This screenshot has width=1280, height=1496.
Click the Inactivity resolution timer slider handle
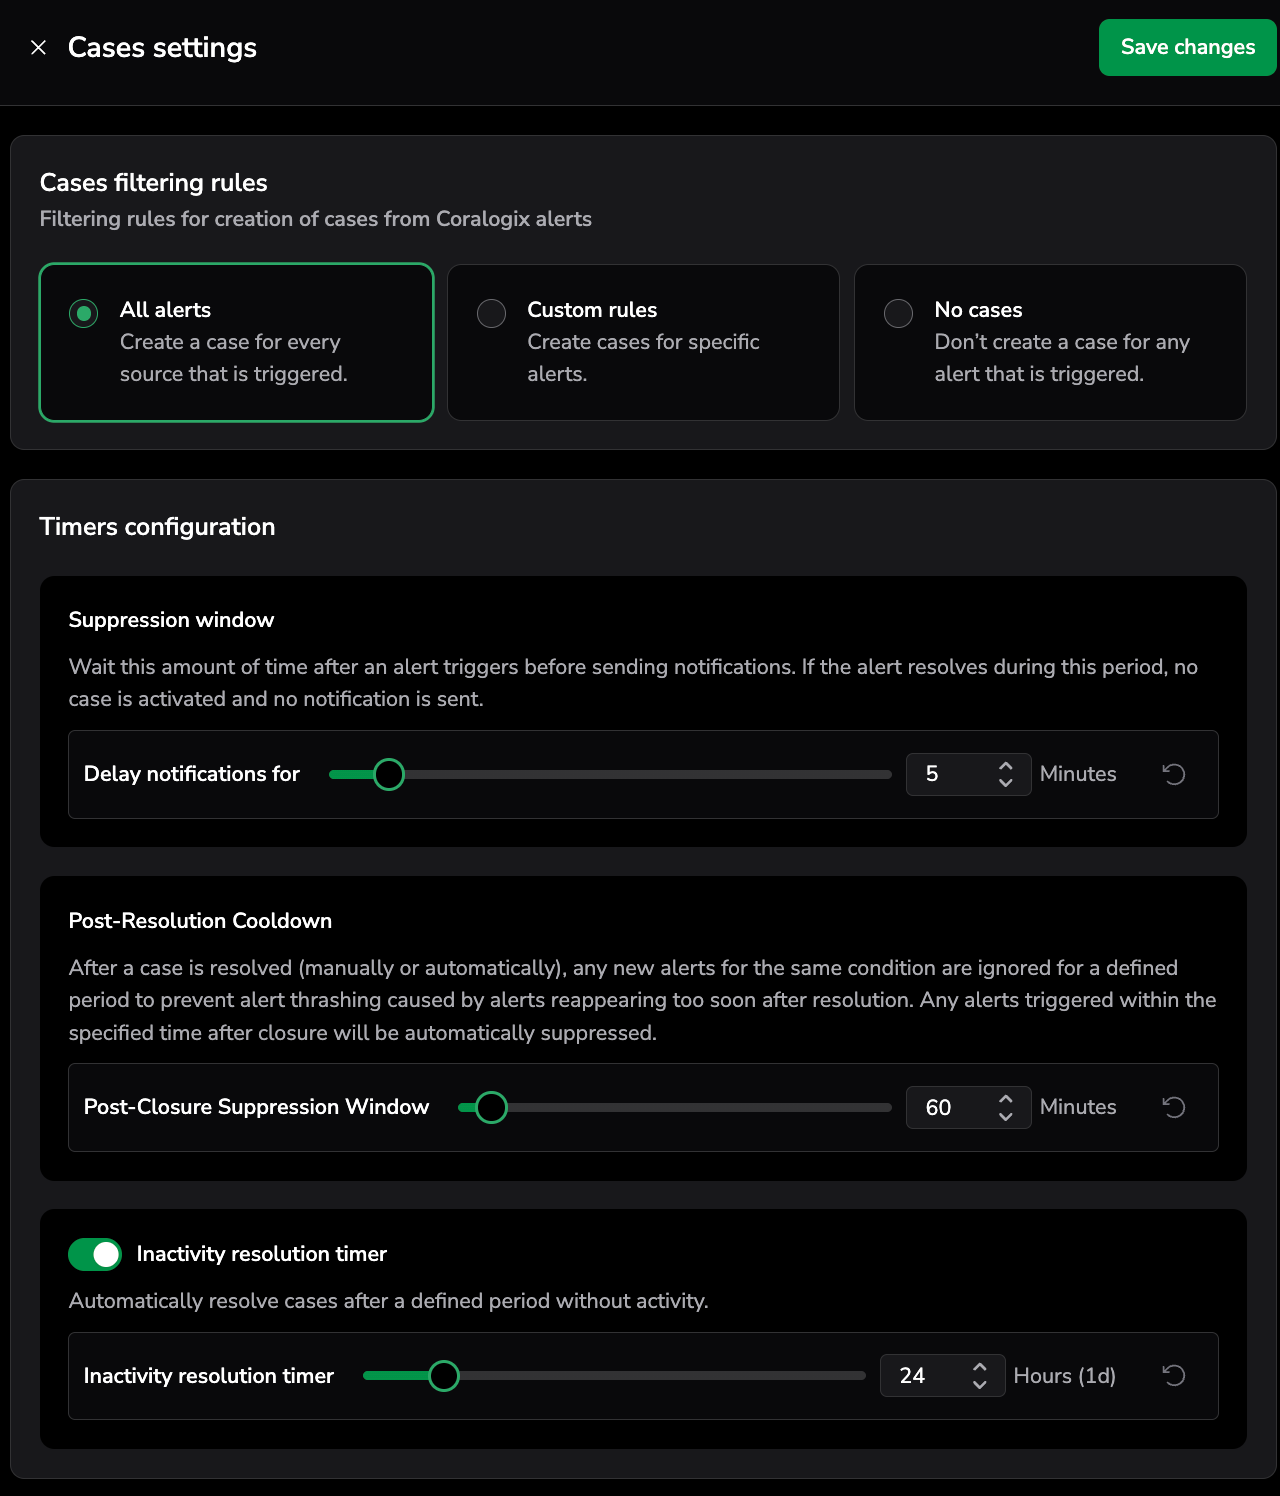click(443, 1376)
